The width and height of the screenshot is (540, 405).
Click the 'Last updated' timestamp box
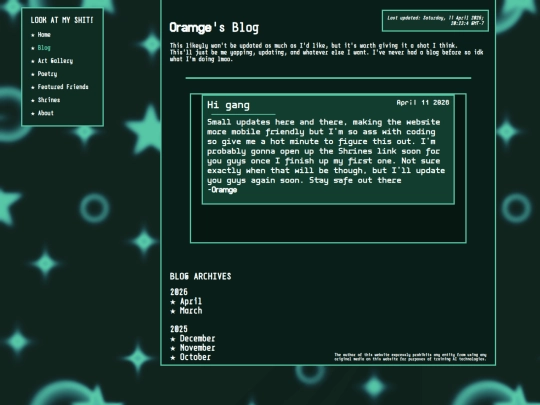[x=435, y=21]
